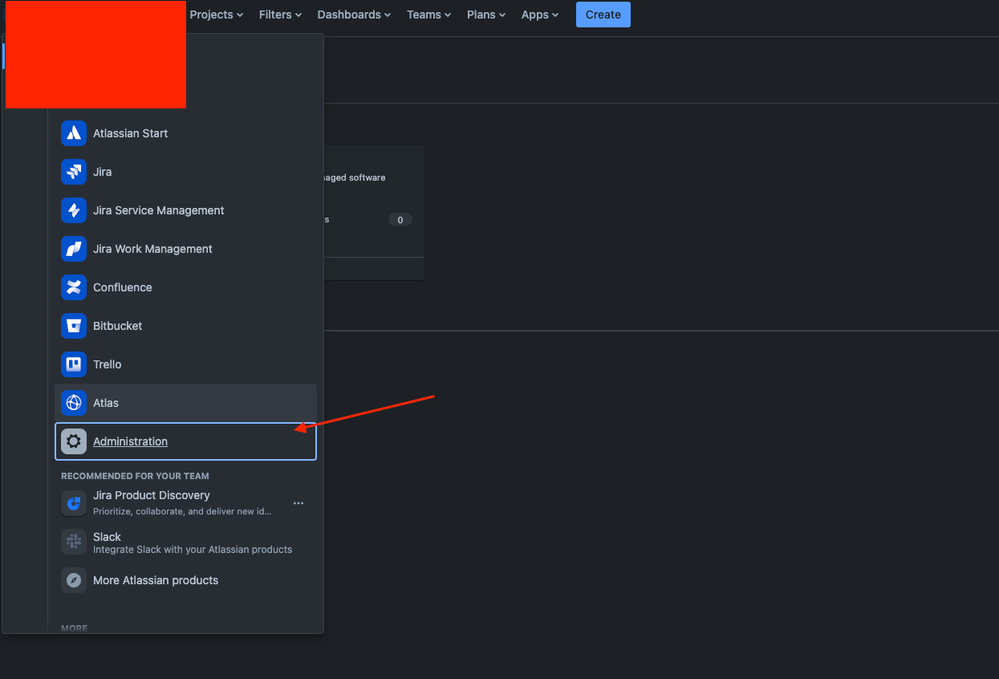999x679 pixels.
Task: Open Atlassian Start from the switcher
Action: pos(185,133)
